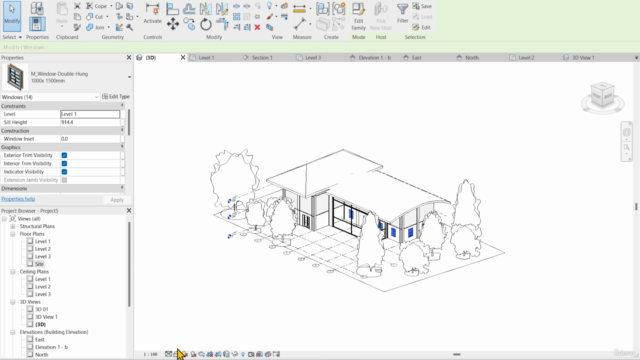Select Mirror - Pick Axis tool

(x=206, y=8)
